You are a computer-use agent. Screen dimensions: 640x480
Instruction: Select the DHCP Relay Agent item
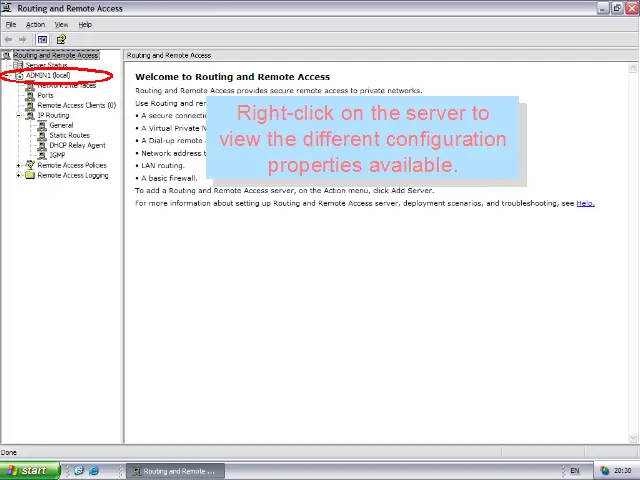(77, 145)
